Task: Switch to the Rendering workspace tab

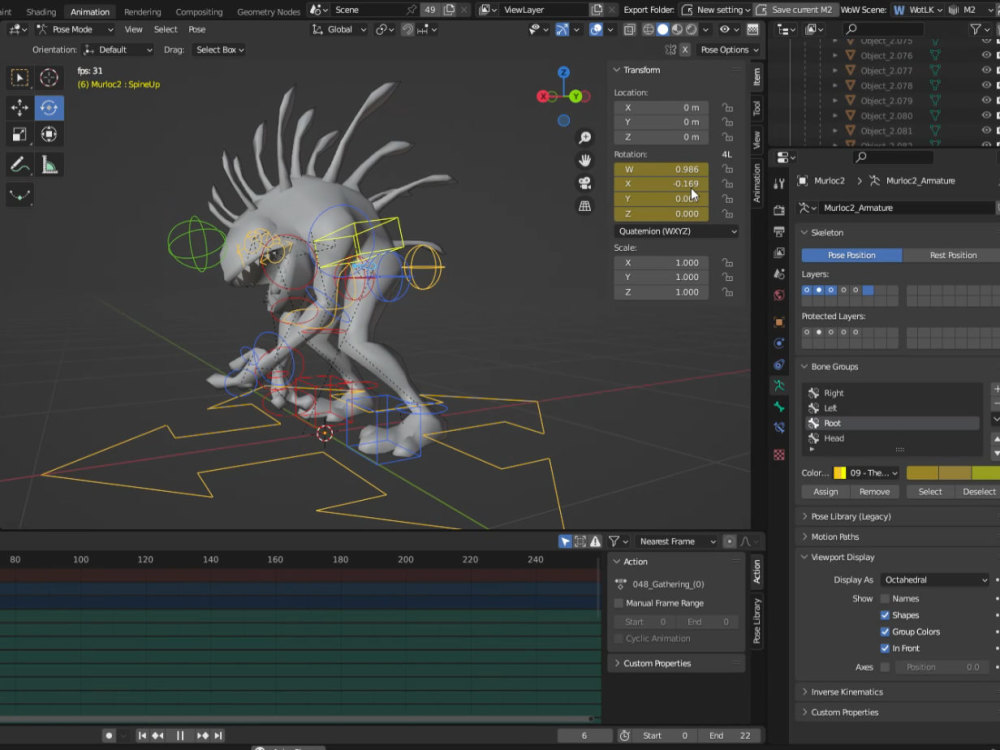Action: [142, 11]
